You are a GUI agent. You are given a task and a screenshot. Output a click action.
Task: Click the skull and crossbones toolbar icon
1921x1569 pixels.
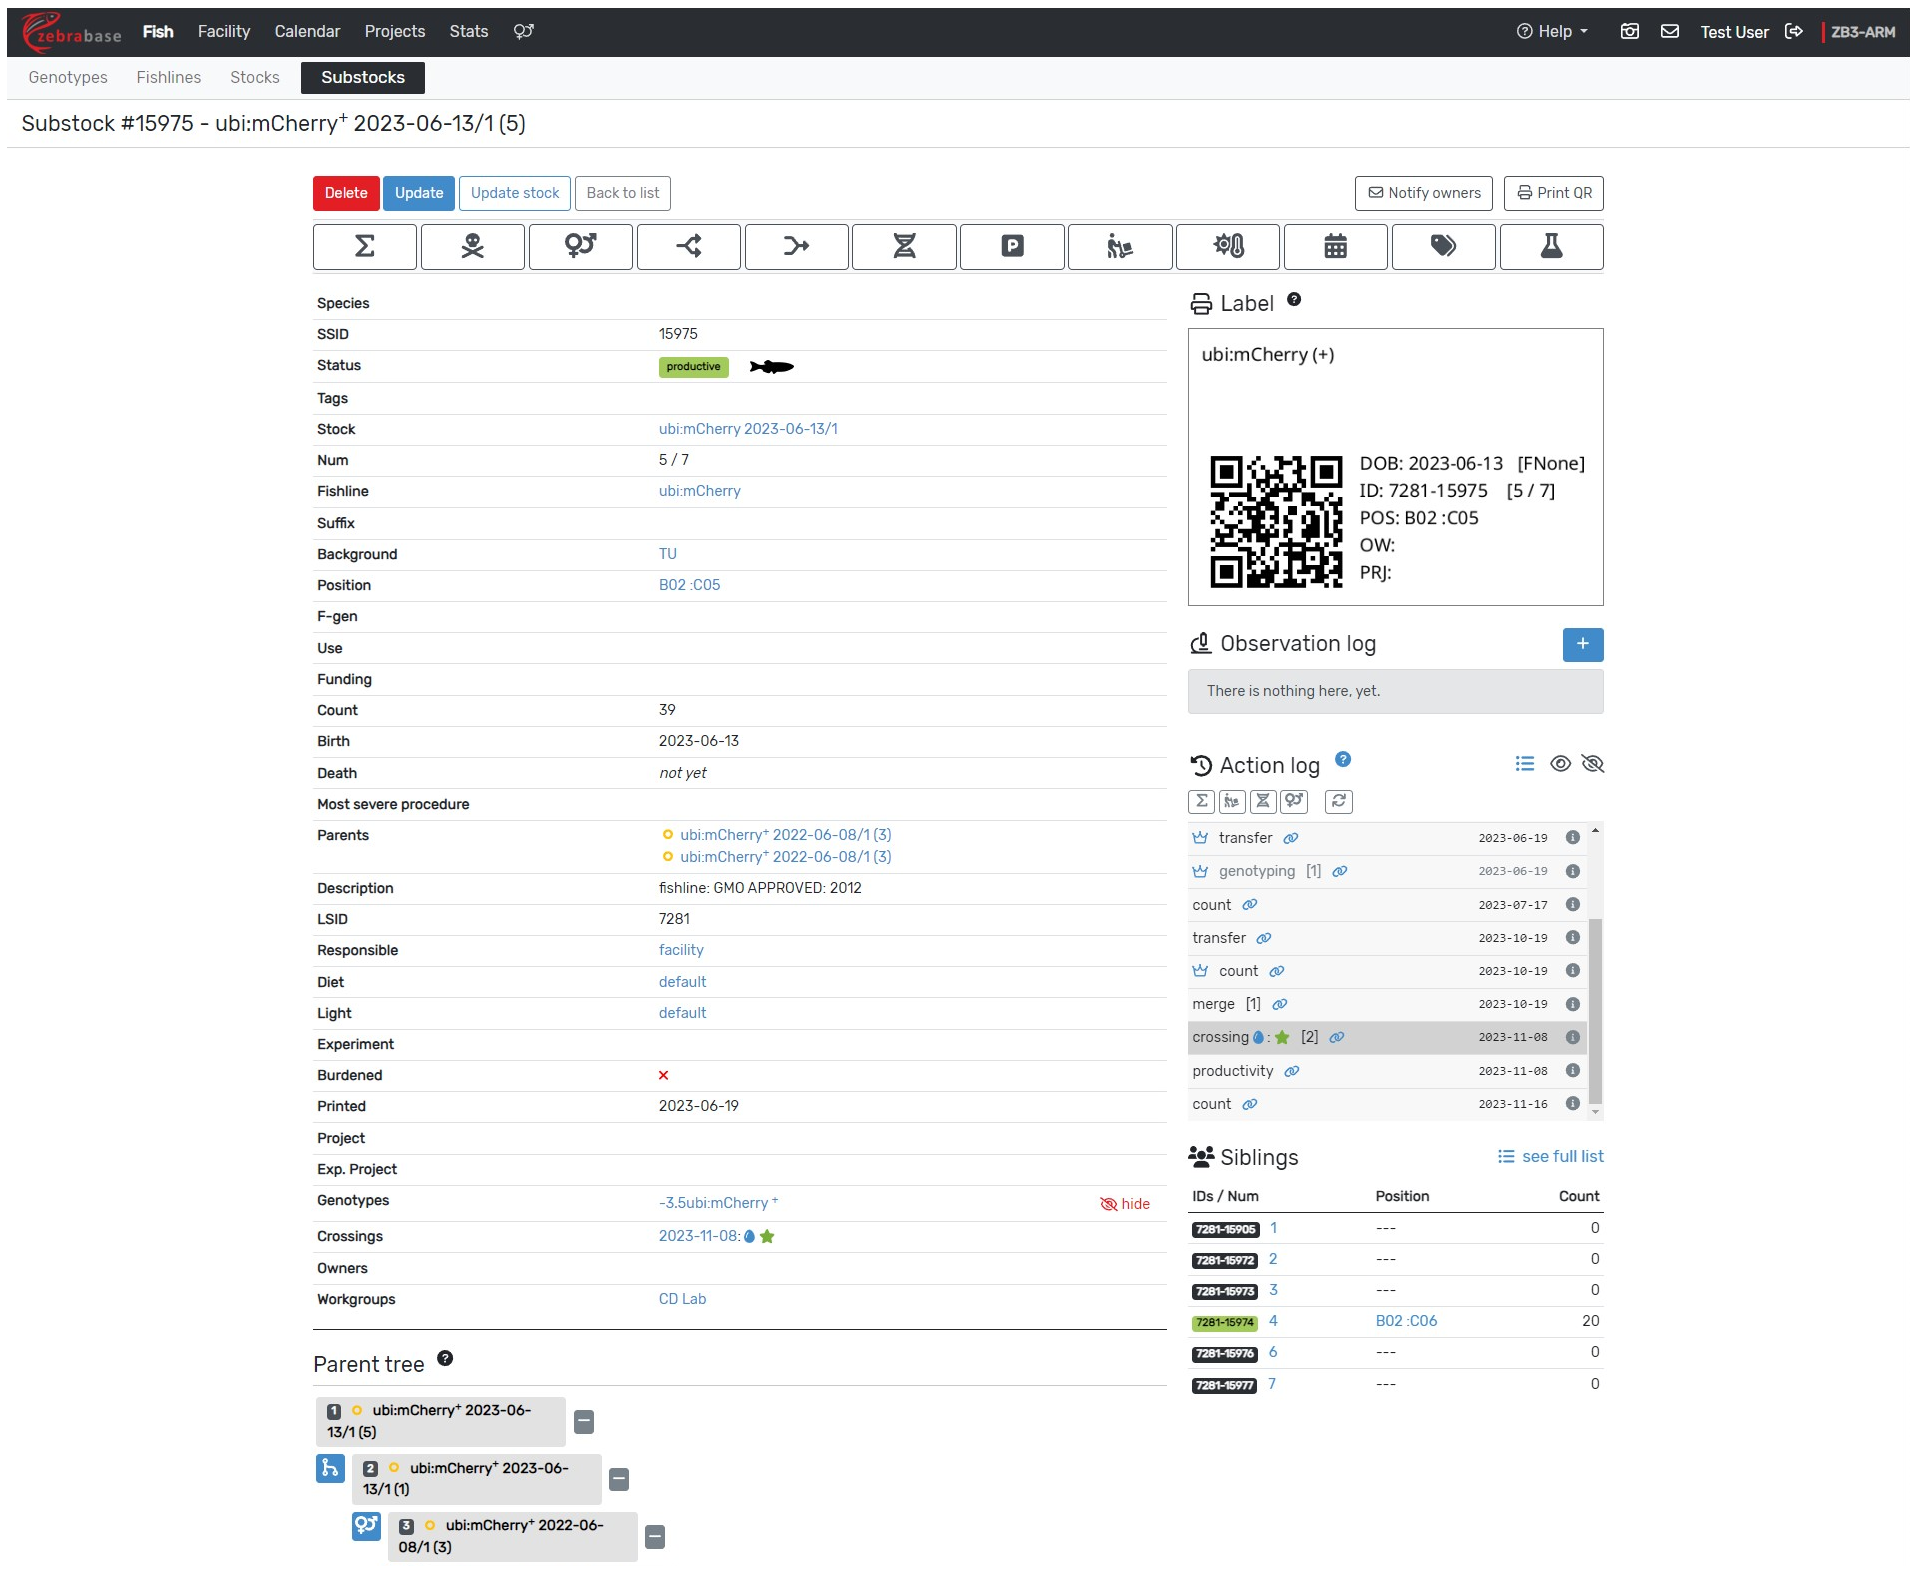(x=472, y=246)
